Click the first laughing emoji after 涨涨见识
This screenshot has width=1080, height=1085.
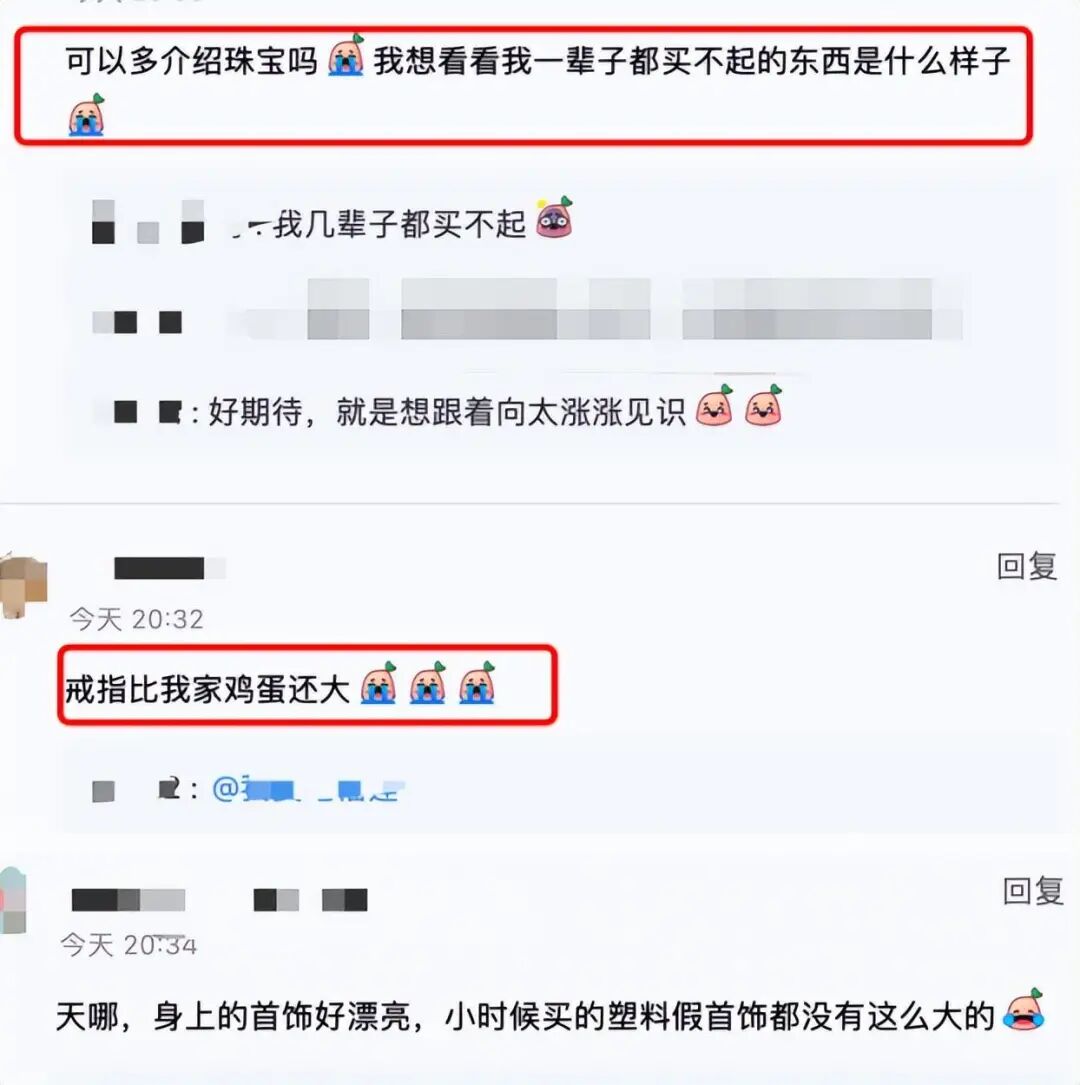[715, 405]
